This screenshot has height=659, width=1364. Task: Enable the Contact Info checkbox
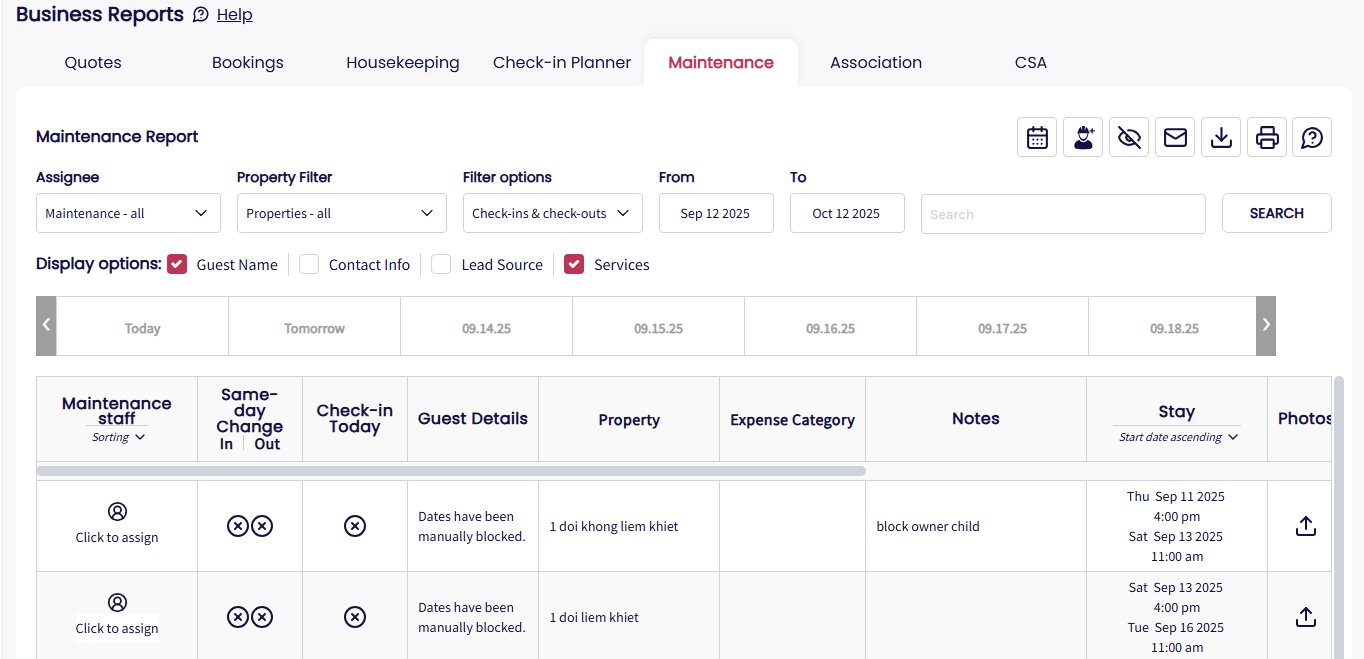[309, 264]
